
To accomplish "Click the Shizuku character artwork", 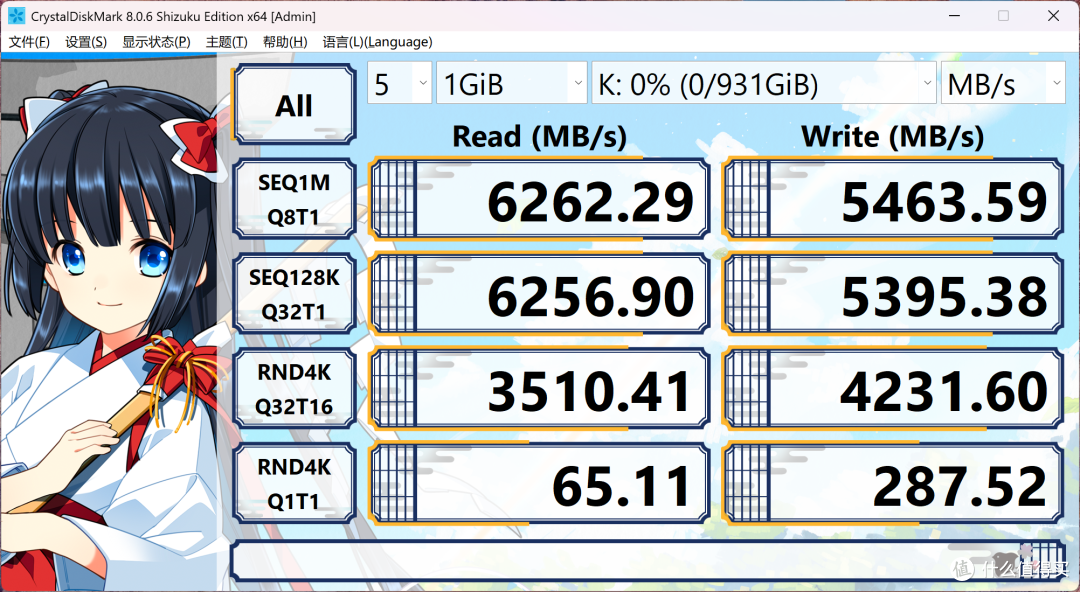I will tap(110, 324).
